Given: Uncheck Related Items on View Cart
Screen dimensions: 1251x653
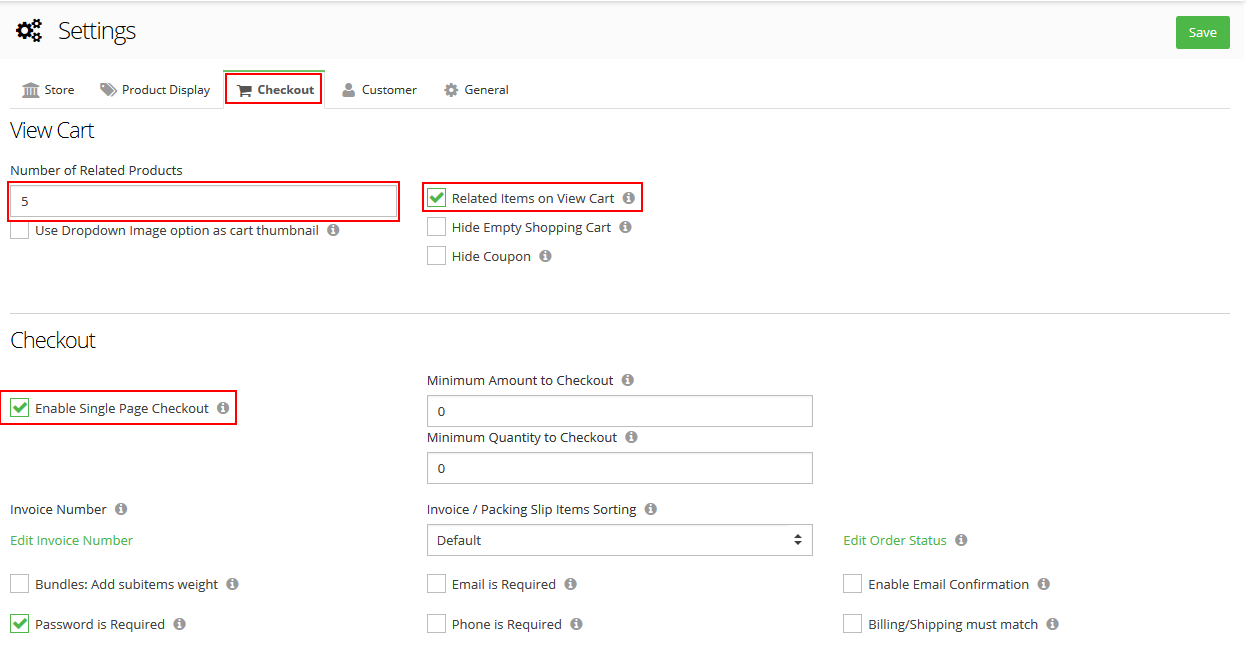Looking at the screenshot, I should click(437, 198).
